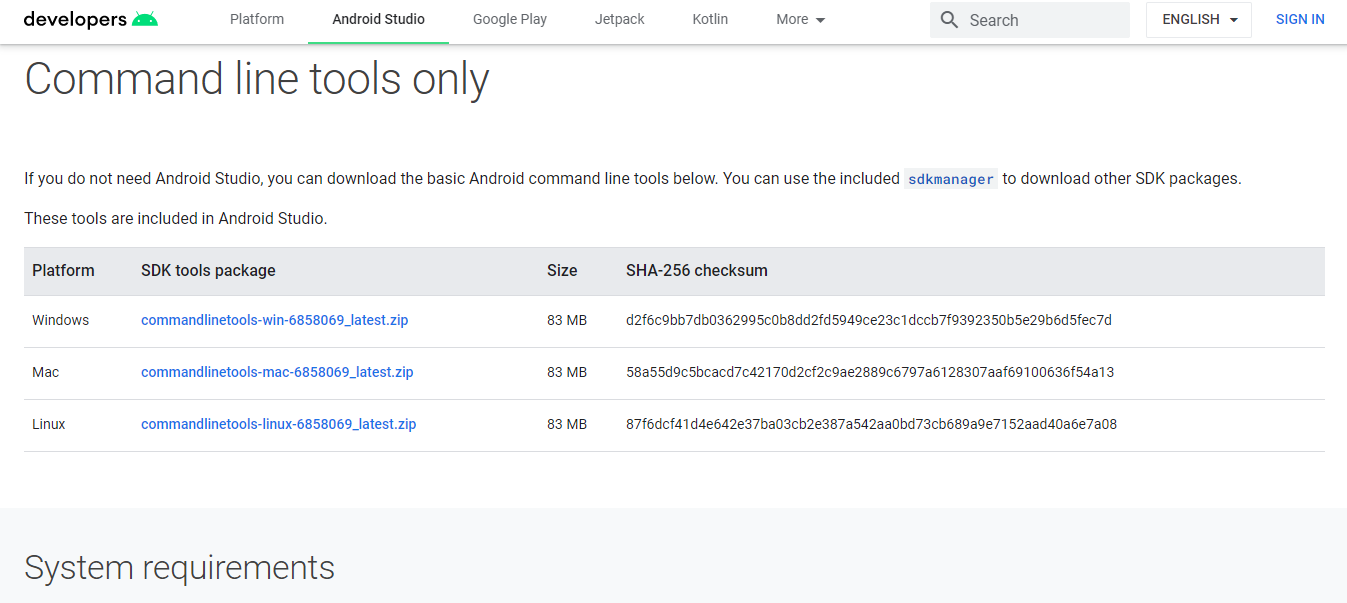The image size is (1347, 603).
Task: Open the Google Play section
Action: point(509,19)
